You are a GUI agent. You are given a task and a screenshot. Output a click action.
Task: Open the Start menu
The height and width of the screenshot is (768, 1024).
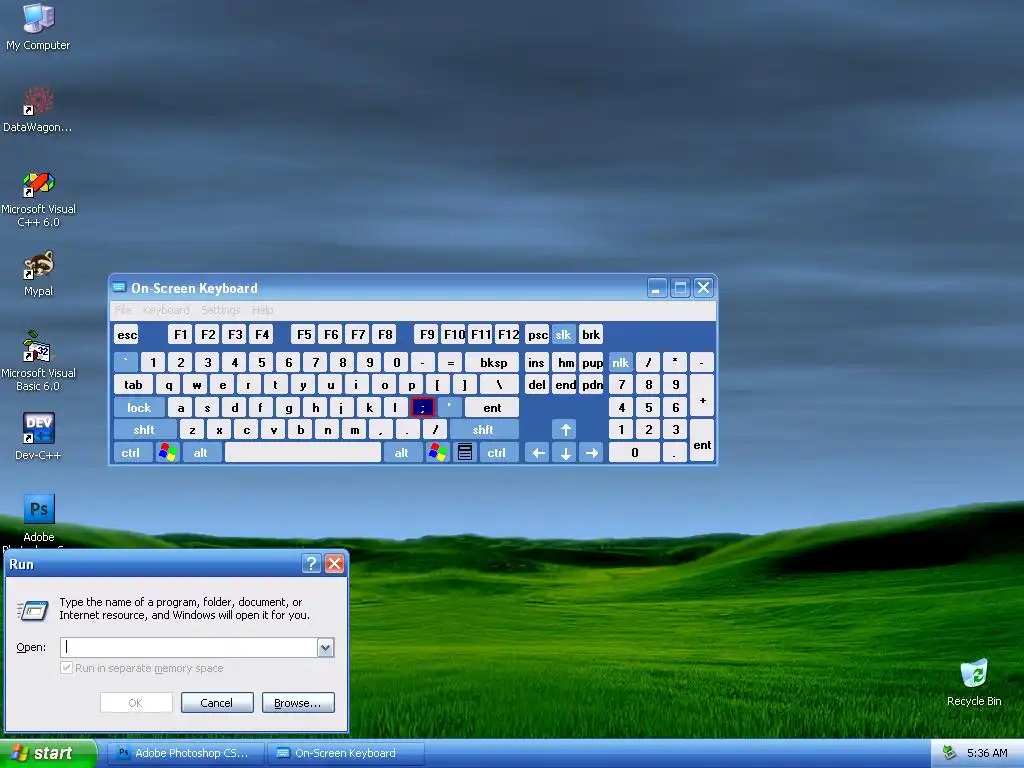[x=48, y=753]
